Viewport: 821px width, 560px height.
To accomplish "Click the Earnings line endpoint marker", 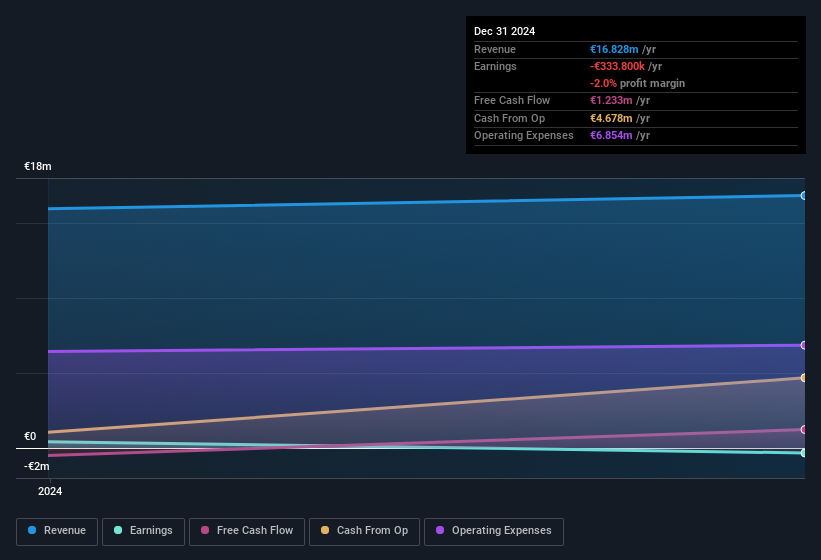I will coord(804,453).
